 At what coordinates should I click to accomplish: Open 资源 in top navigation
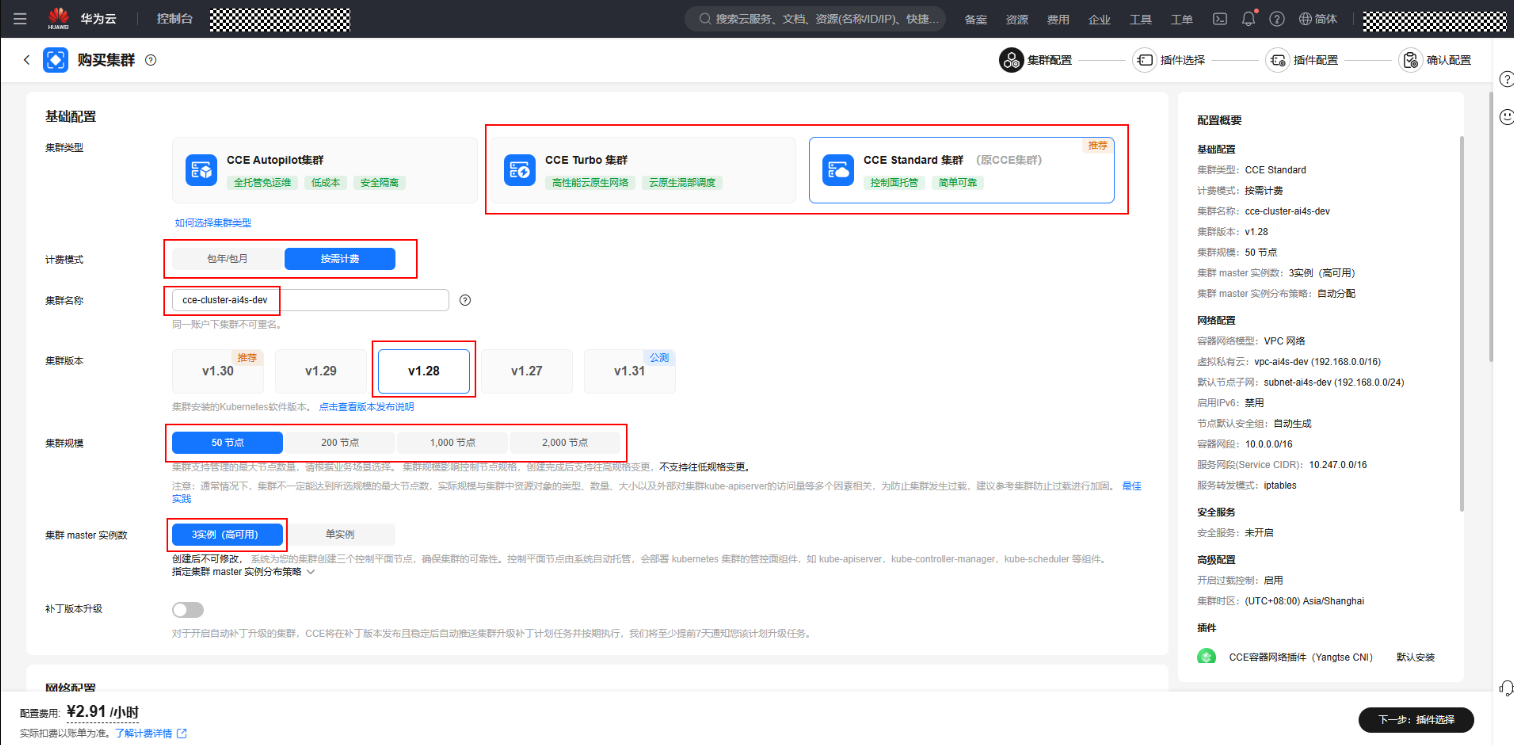click(1017, 19)
